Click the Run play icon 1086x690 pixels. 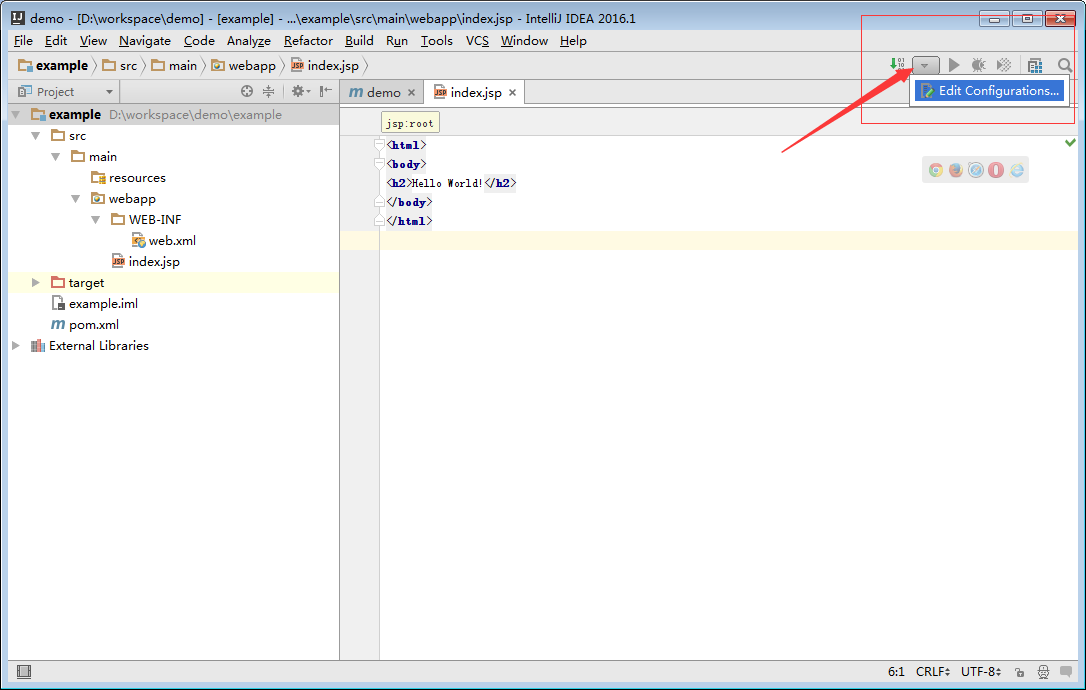coord(954,65)
